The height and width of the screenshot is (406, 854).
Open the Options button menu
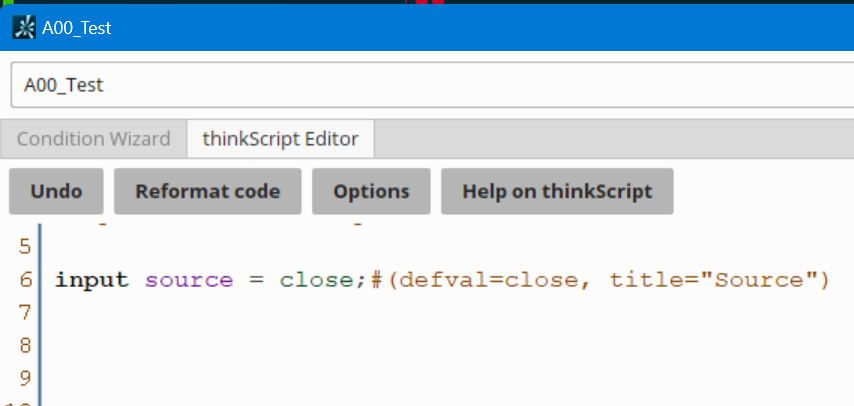(x=371, y=191)
